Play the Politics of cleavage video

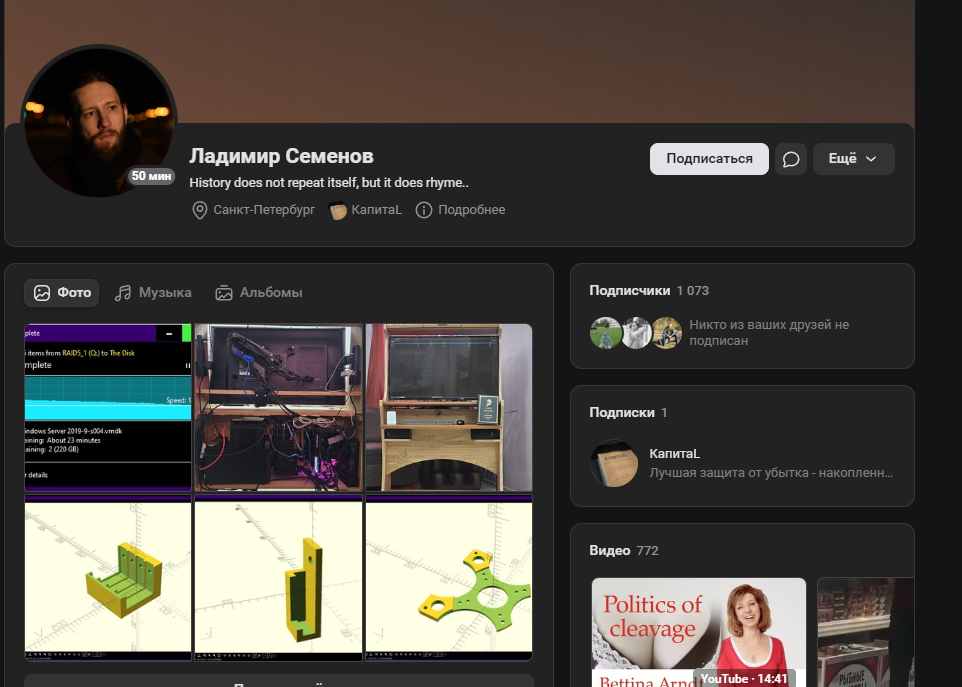coord(699,632)
